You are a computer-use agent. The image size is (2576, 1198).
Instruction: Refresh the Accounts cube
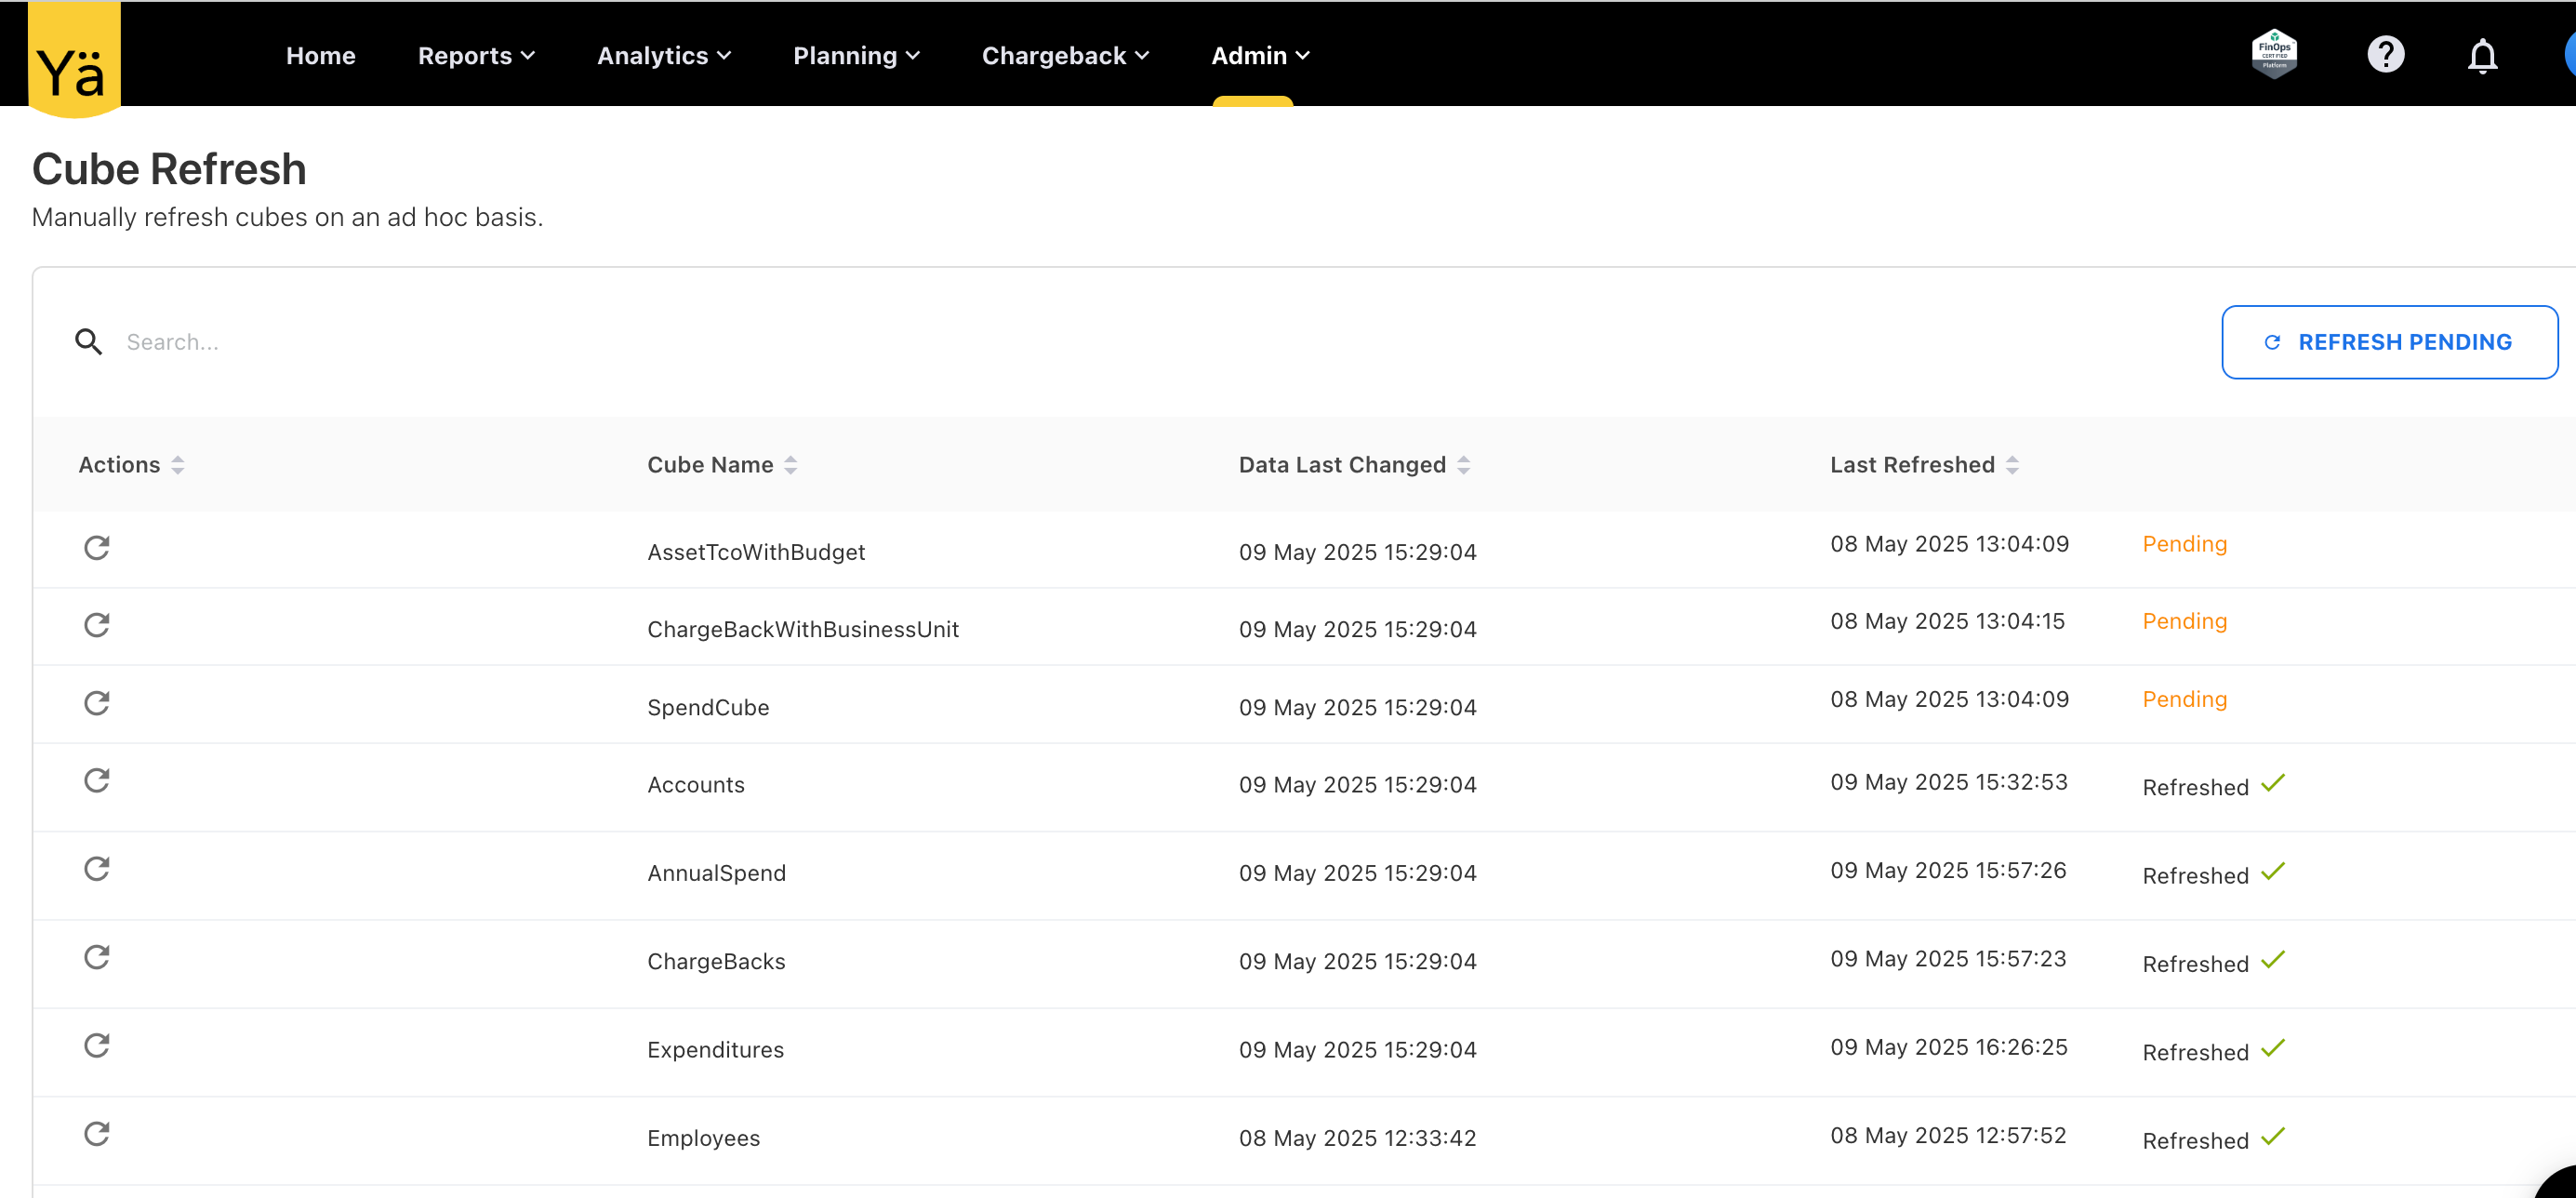pos(96,780)
